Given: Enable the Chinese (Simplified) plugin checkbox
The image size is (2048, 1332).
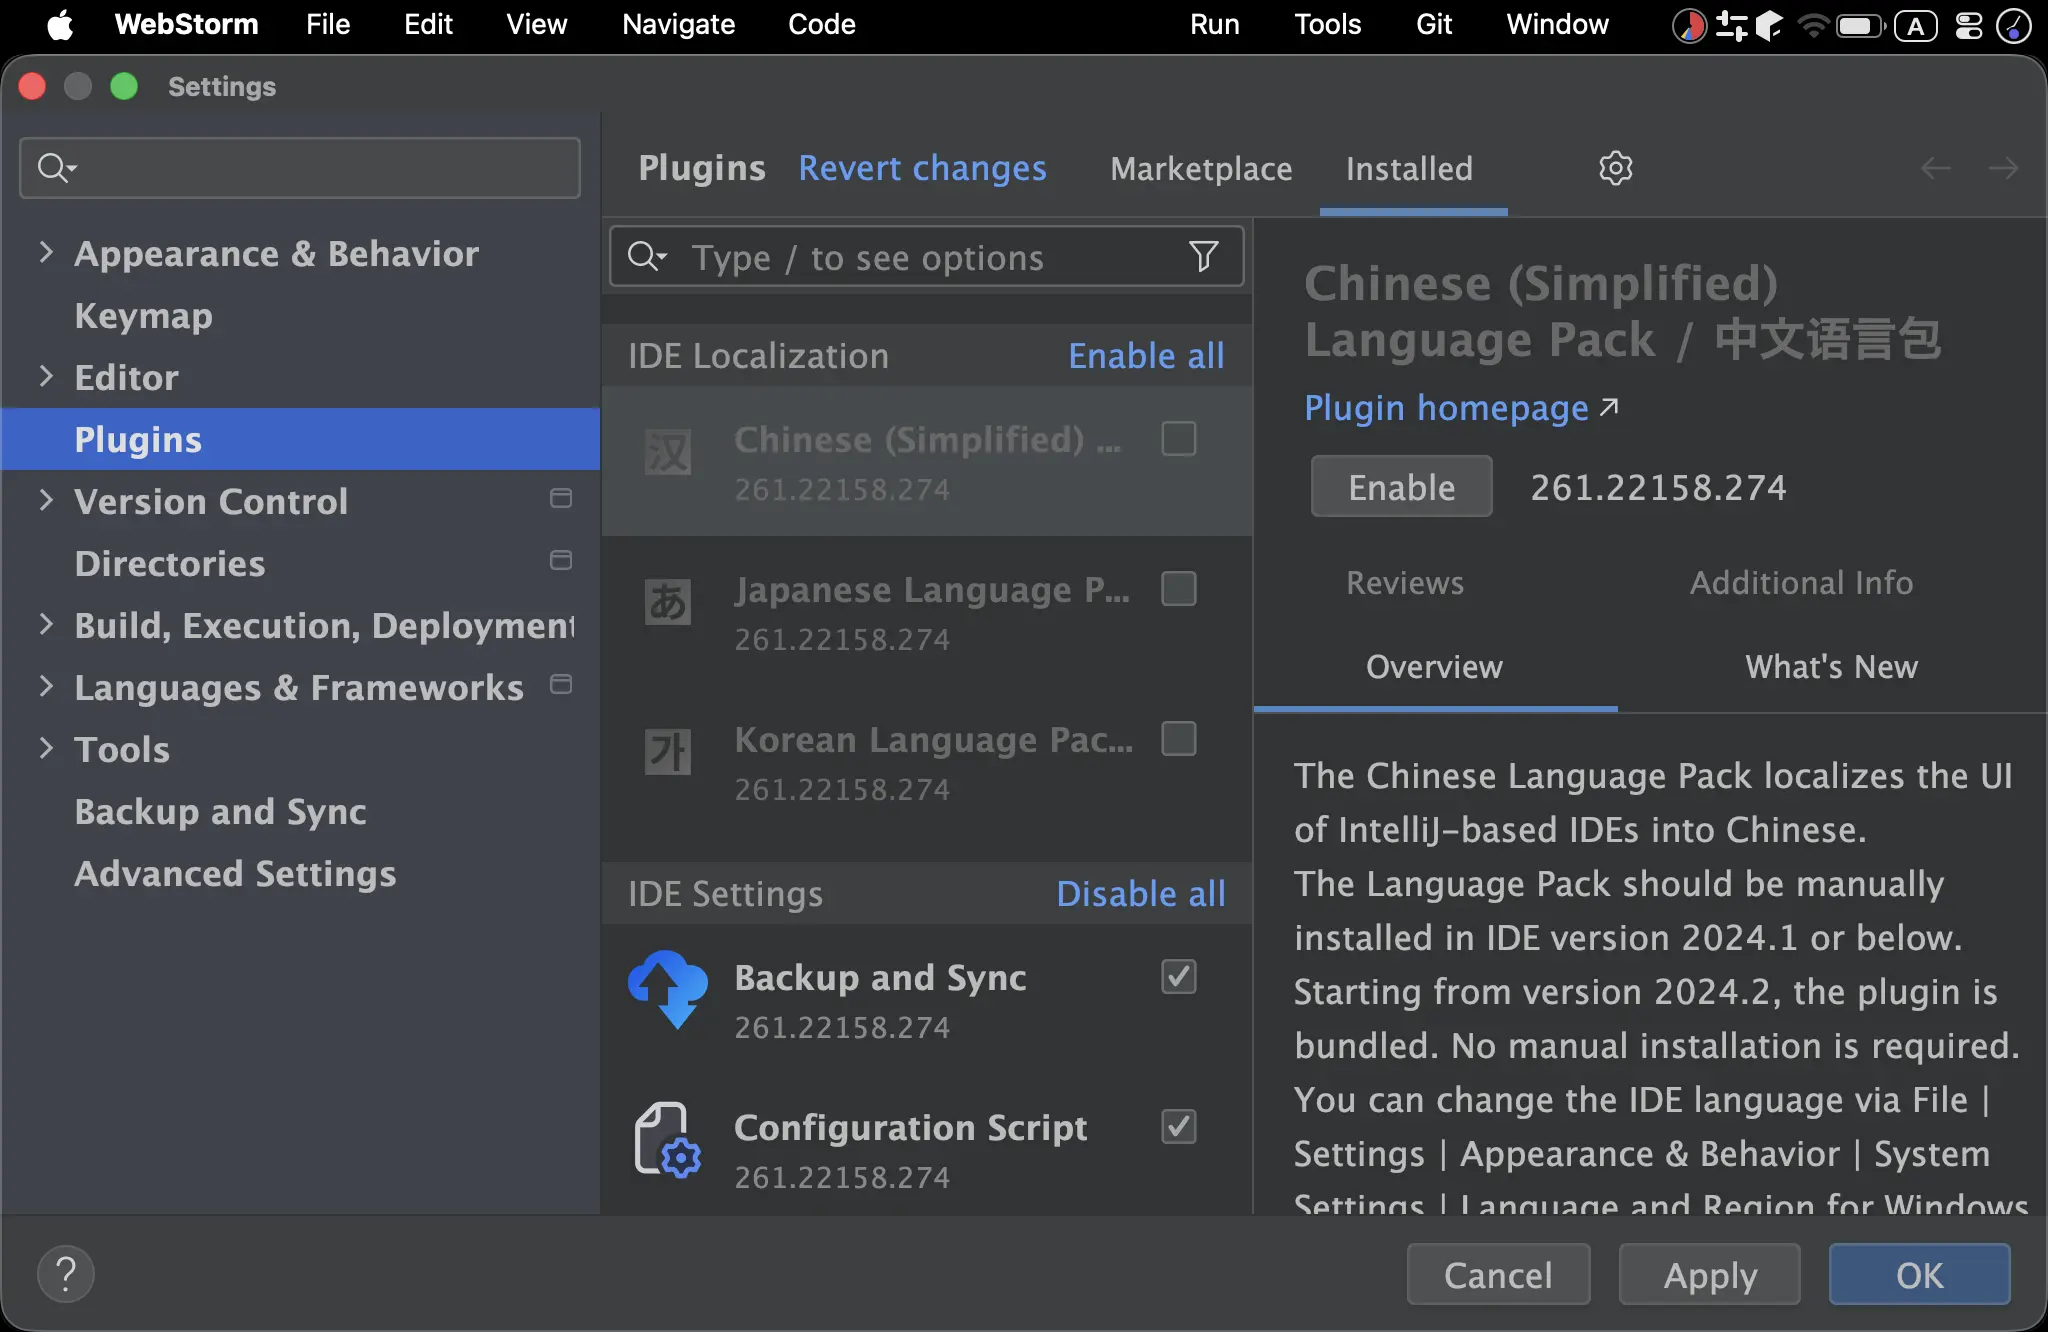Looking at the screenshot, I should click(1179, 438).
